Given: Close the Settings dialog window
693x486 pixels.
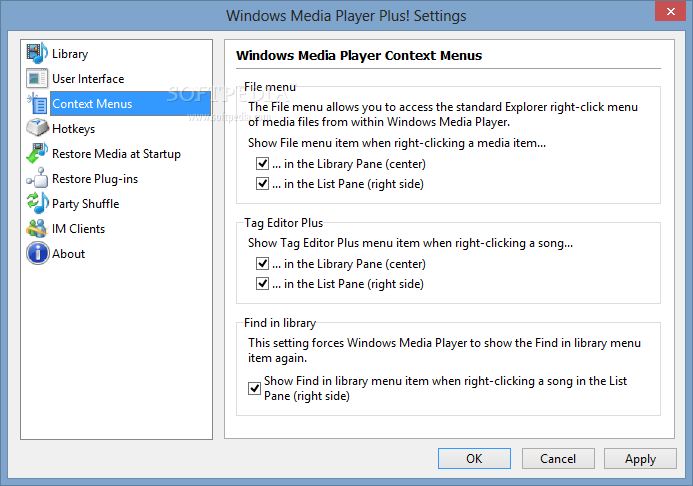Looking at the screenshot, I should click(671, 11).
